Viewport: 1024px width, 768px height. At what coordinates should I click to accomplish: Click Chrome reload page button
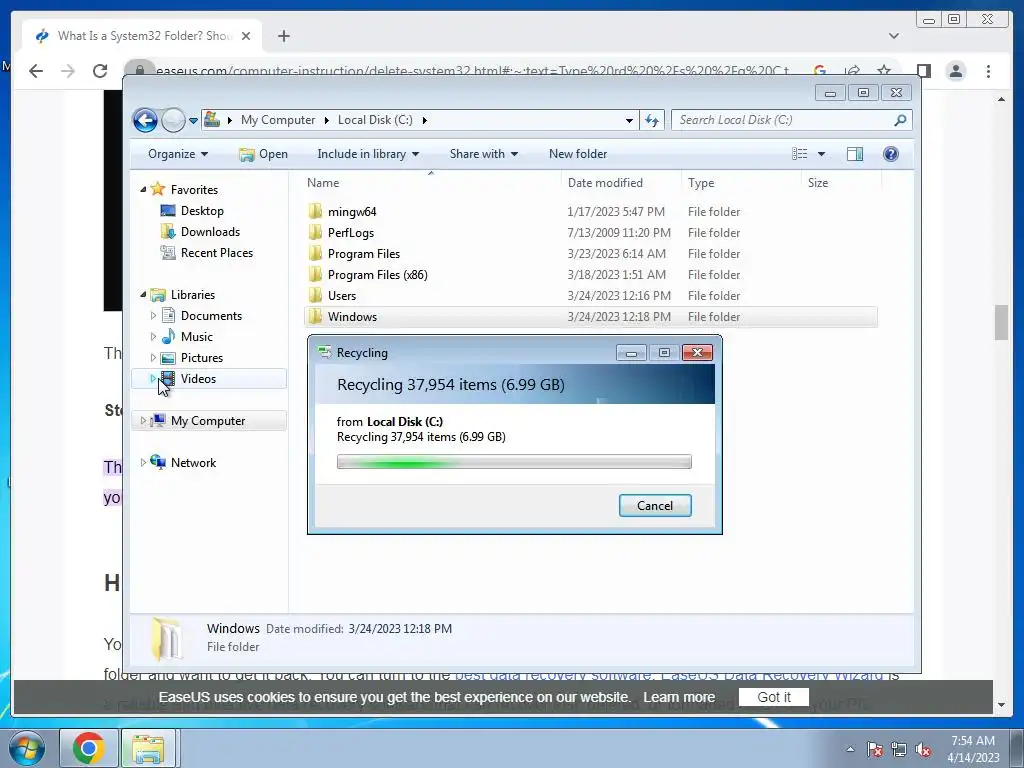coord(100,71)
